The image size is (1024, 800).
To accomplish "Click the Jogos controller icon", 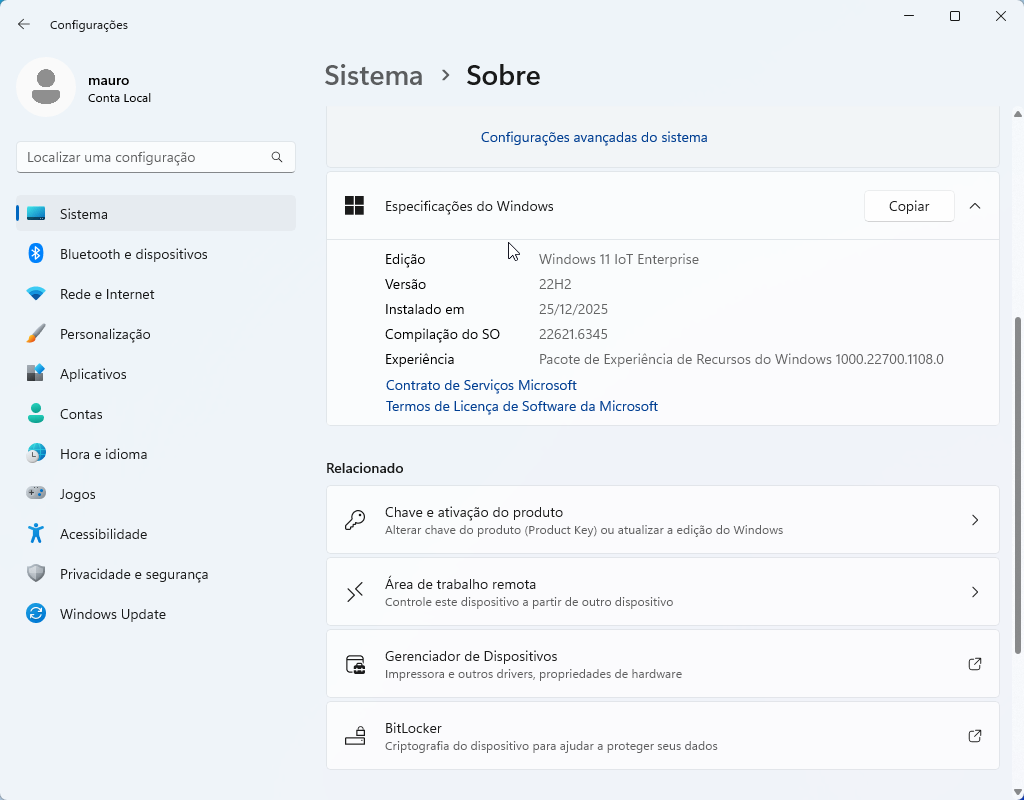I will click(x=36, y=493).
